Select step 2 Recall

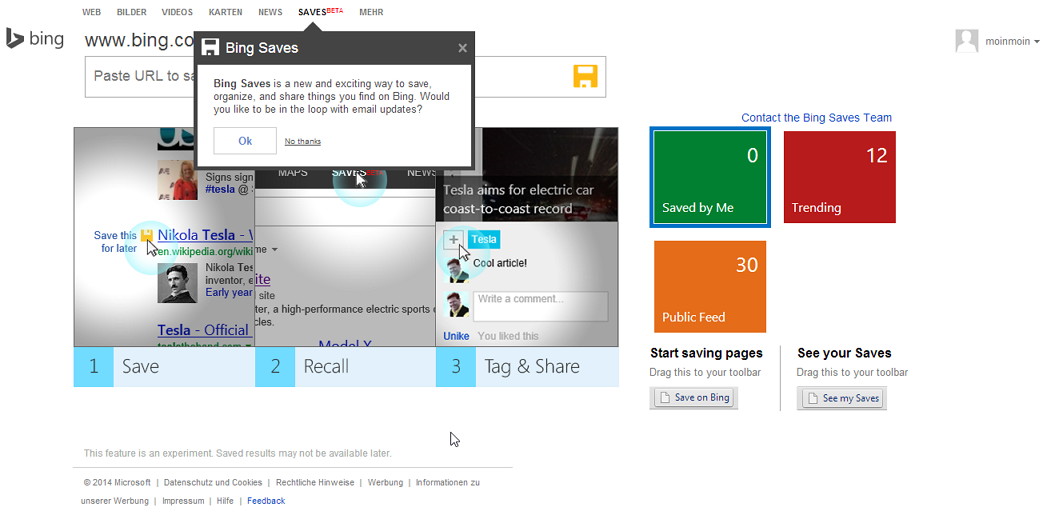pyautogui.click(x=345, y=367)
